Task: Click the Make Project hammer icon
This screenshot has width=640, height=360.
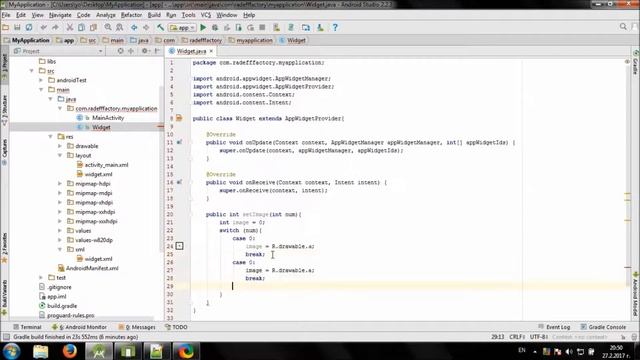Action: point(160,27)
